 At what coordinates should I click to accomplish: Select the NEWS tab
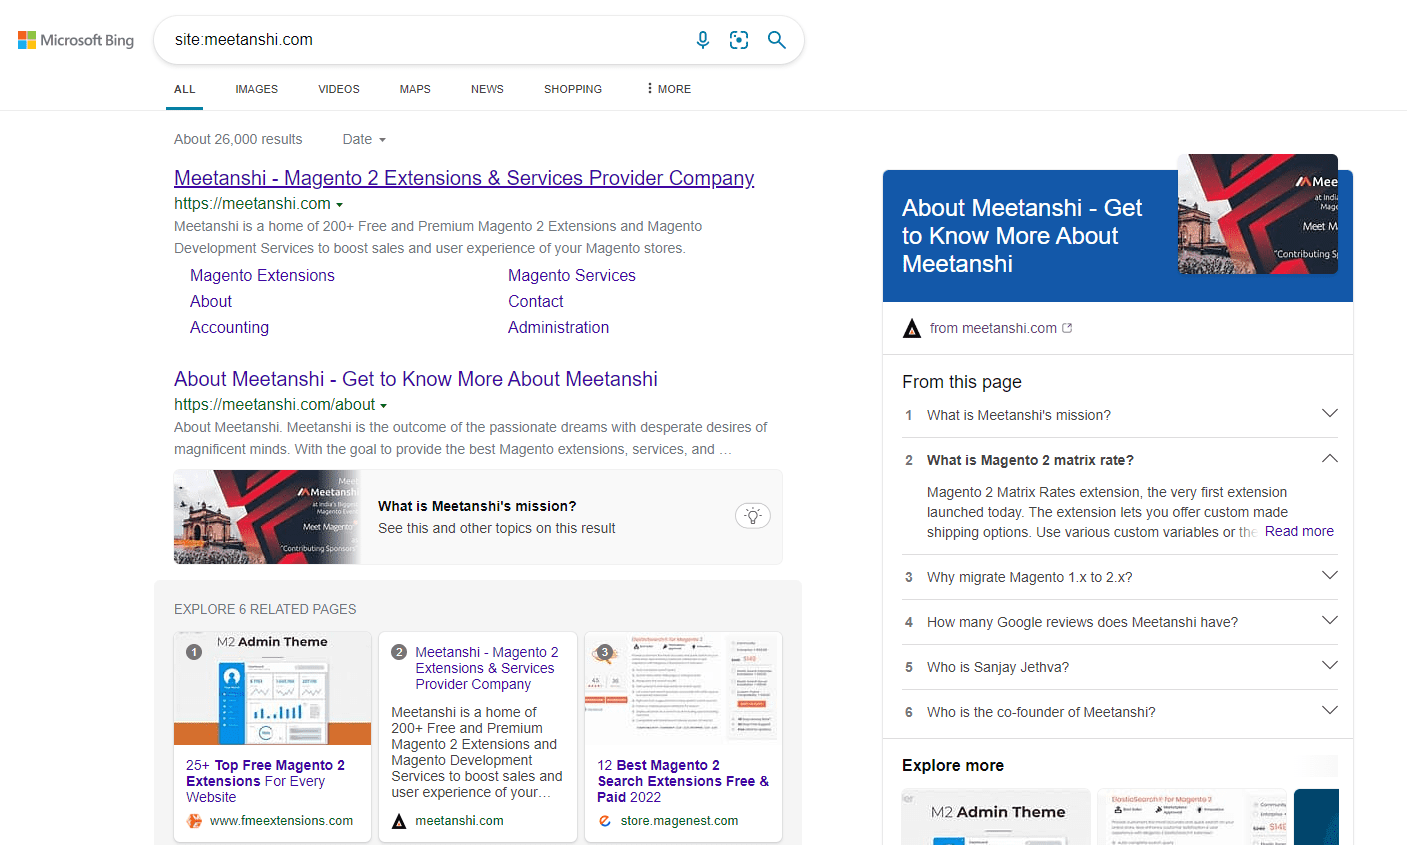pos(487,89)
